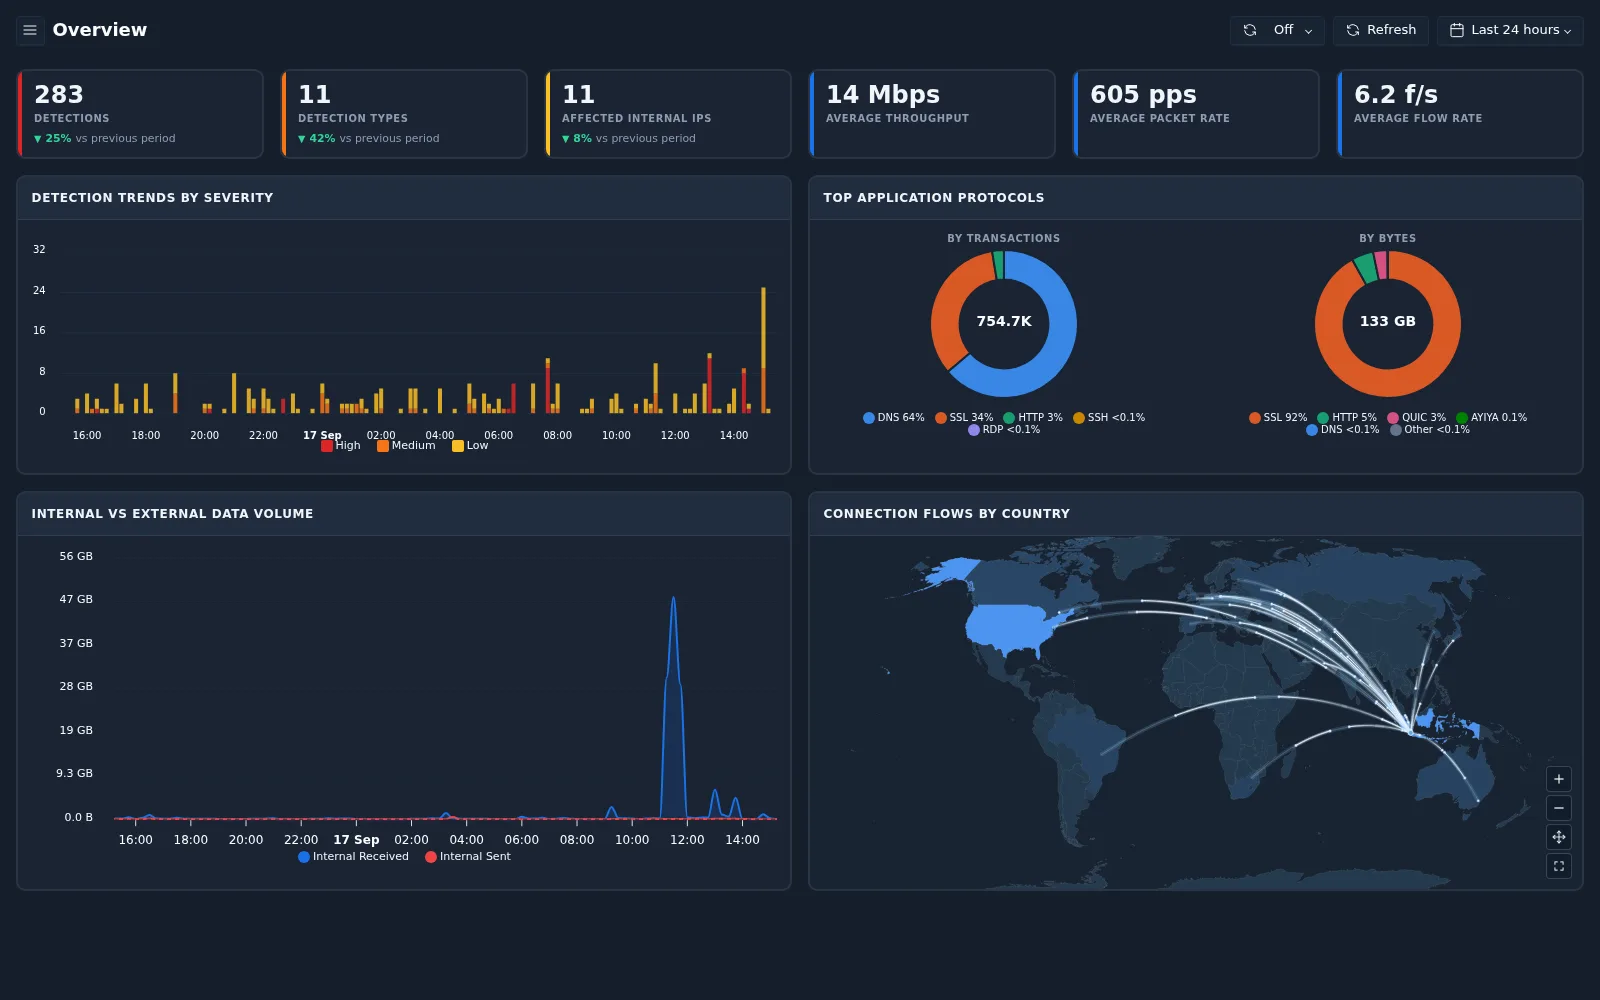Viewport: 1600px width, 1000px height.
Task: Click the 6.2 f/s Average Flow Rate card
Action: tap(1460, 114)
